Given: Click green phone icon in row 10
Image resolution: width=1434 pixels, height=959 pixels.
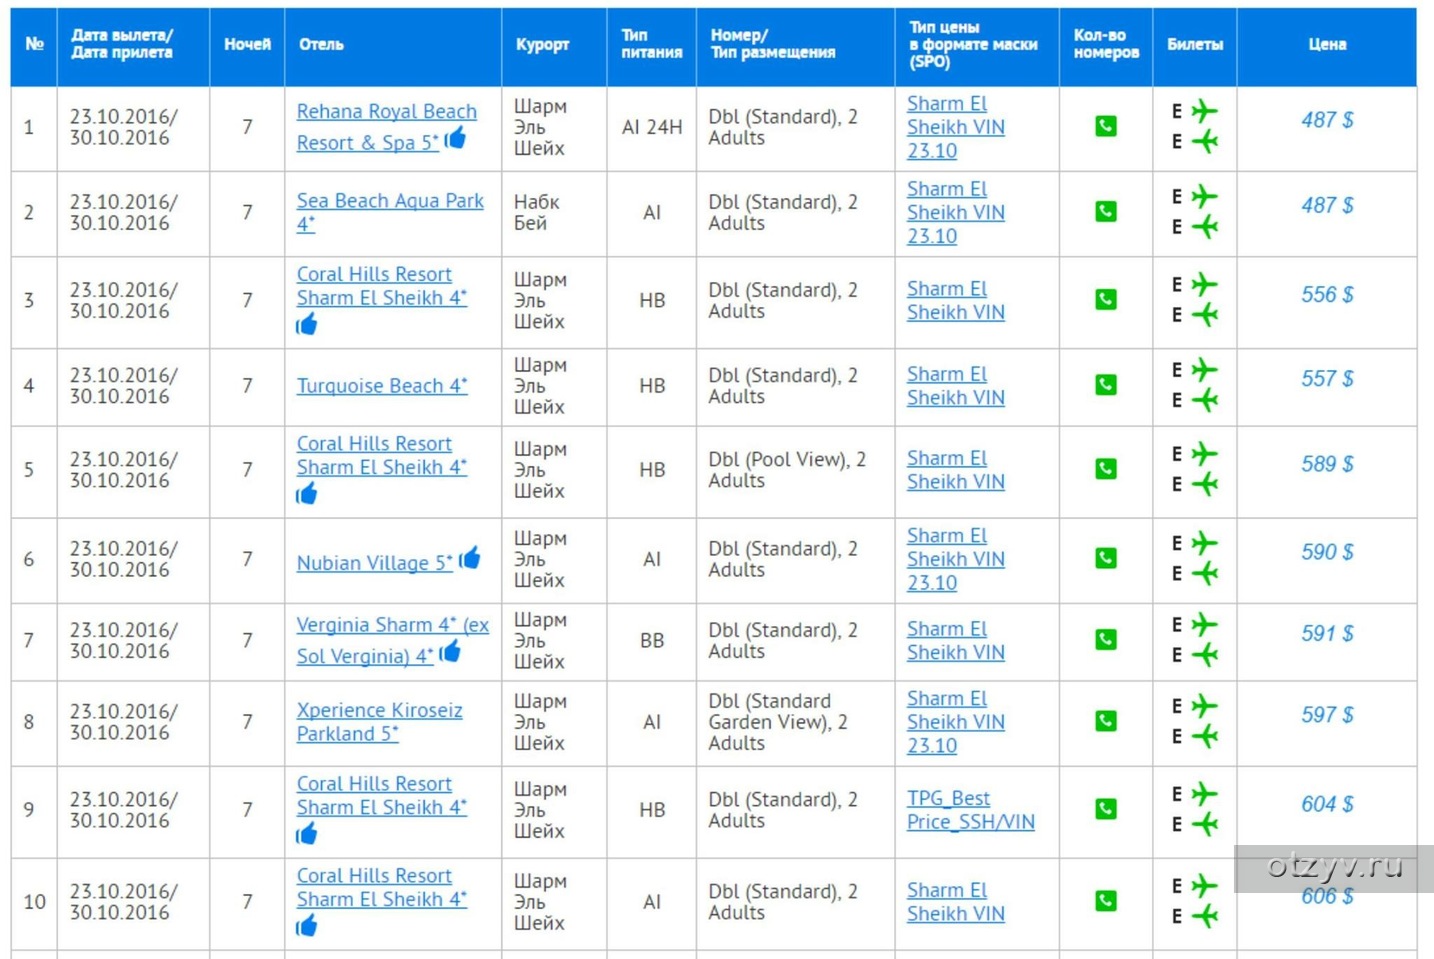Looking at the screenshot, I should coord(1105,900).
